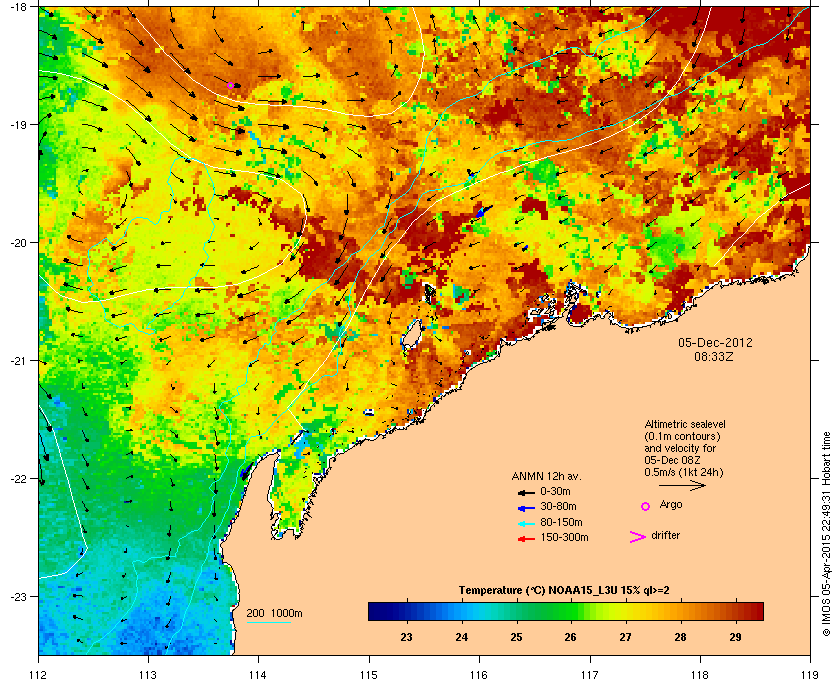Click the longitude axis label 112
The height and width of the screenshot is (680, 840).
39,674
